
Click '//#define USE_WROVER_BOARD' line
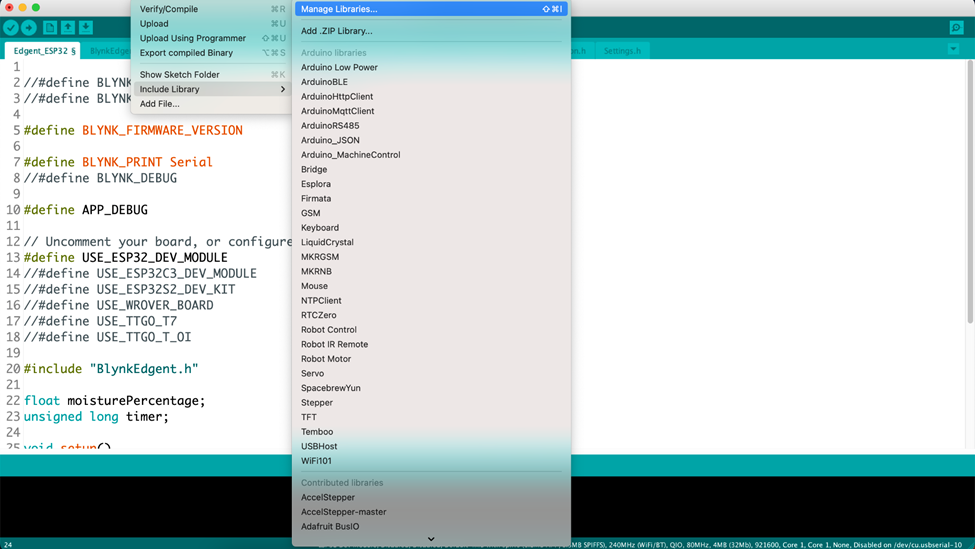119,306
